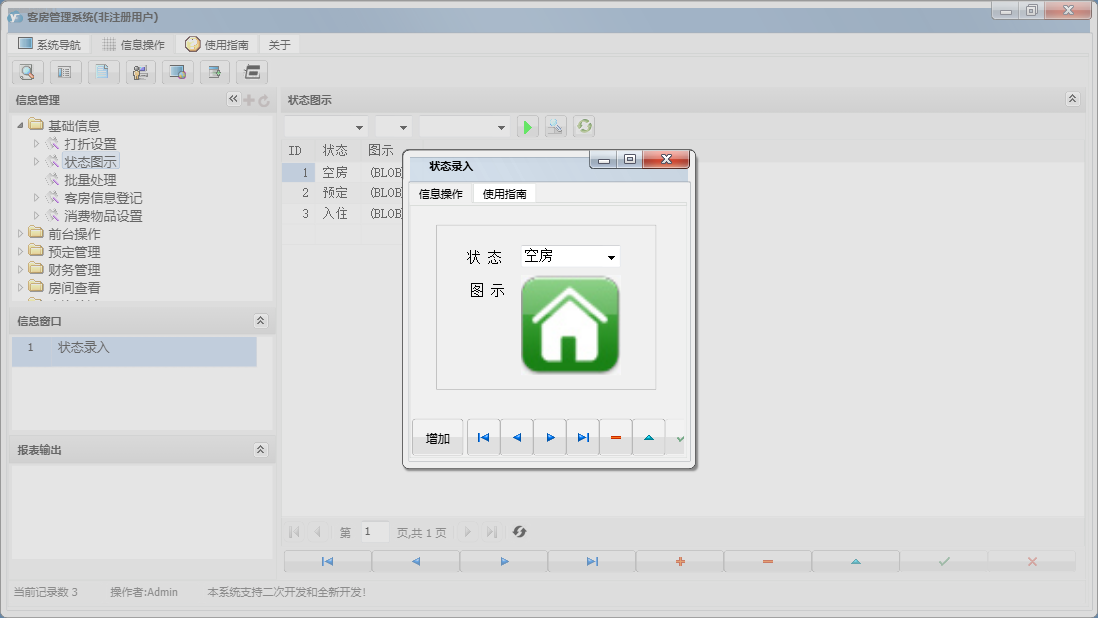
Task: Click the red minus delete button in 状态录入 dialog
Action: tap(616, 438)
